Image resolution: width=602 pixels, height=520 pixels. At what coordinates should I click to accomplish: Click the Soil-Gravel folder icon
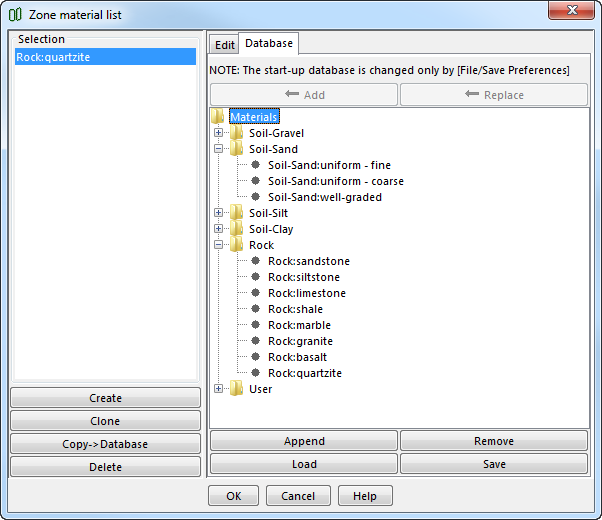click(236, 133)
